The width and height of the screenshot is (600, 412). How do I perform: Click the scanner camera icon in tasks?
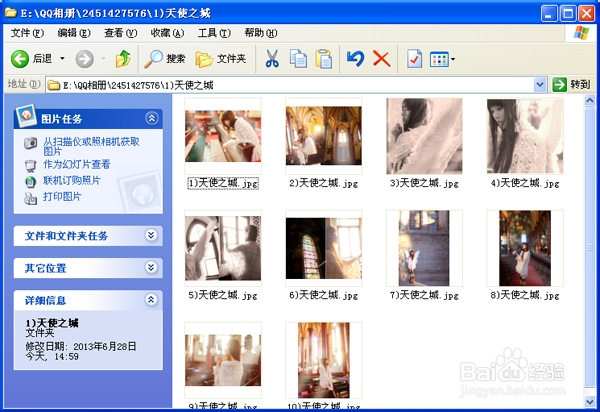point(31,143)
